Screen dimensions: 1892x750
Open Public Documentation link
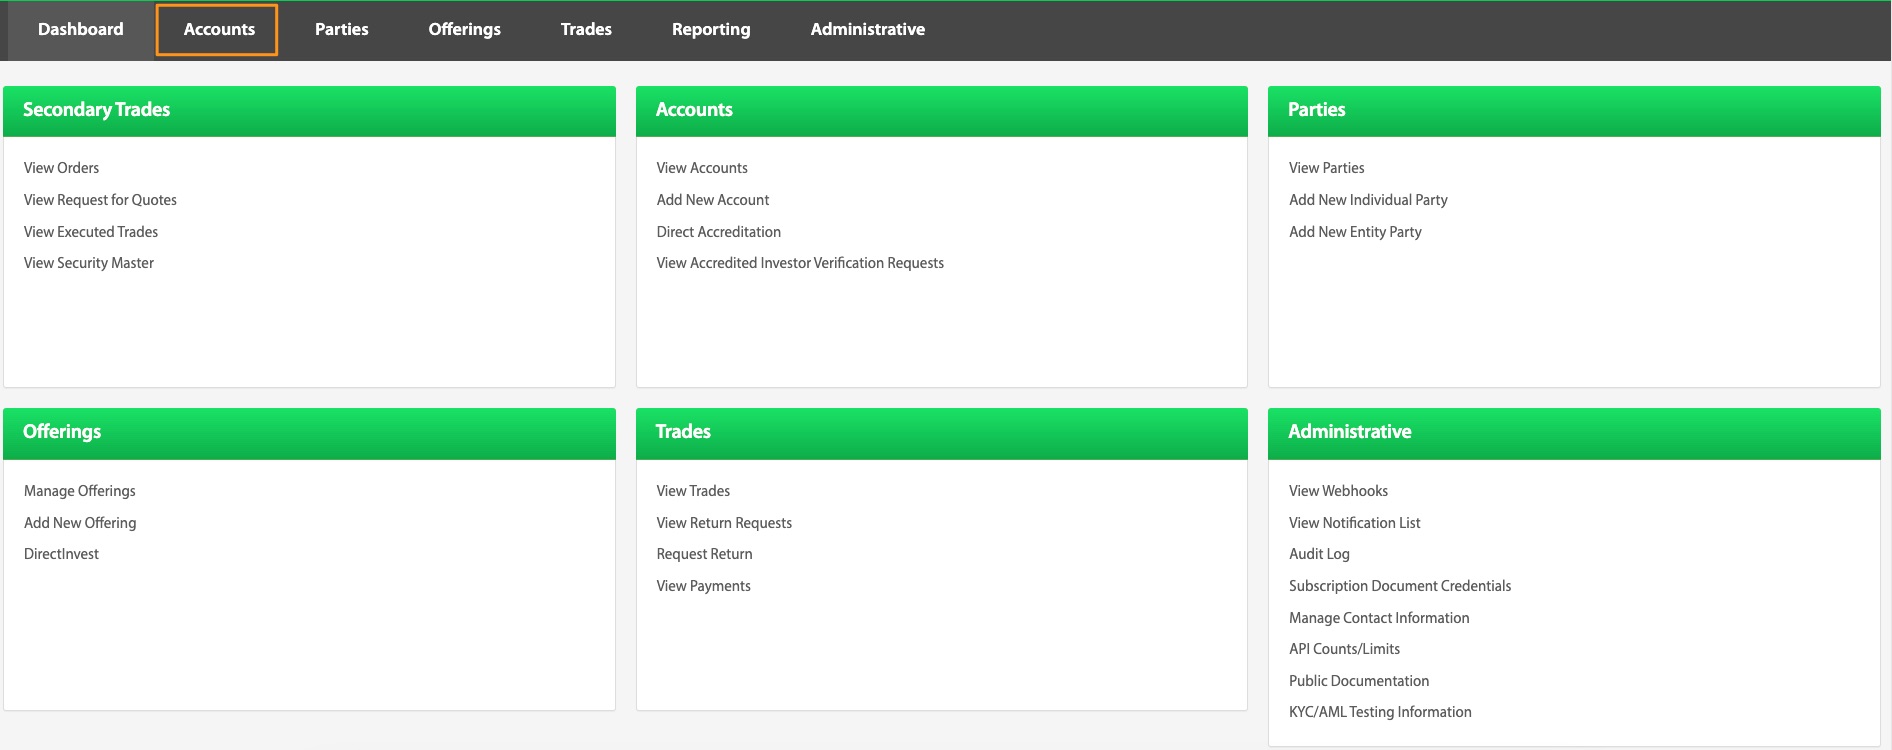click(1359, 681)
